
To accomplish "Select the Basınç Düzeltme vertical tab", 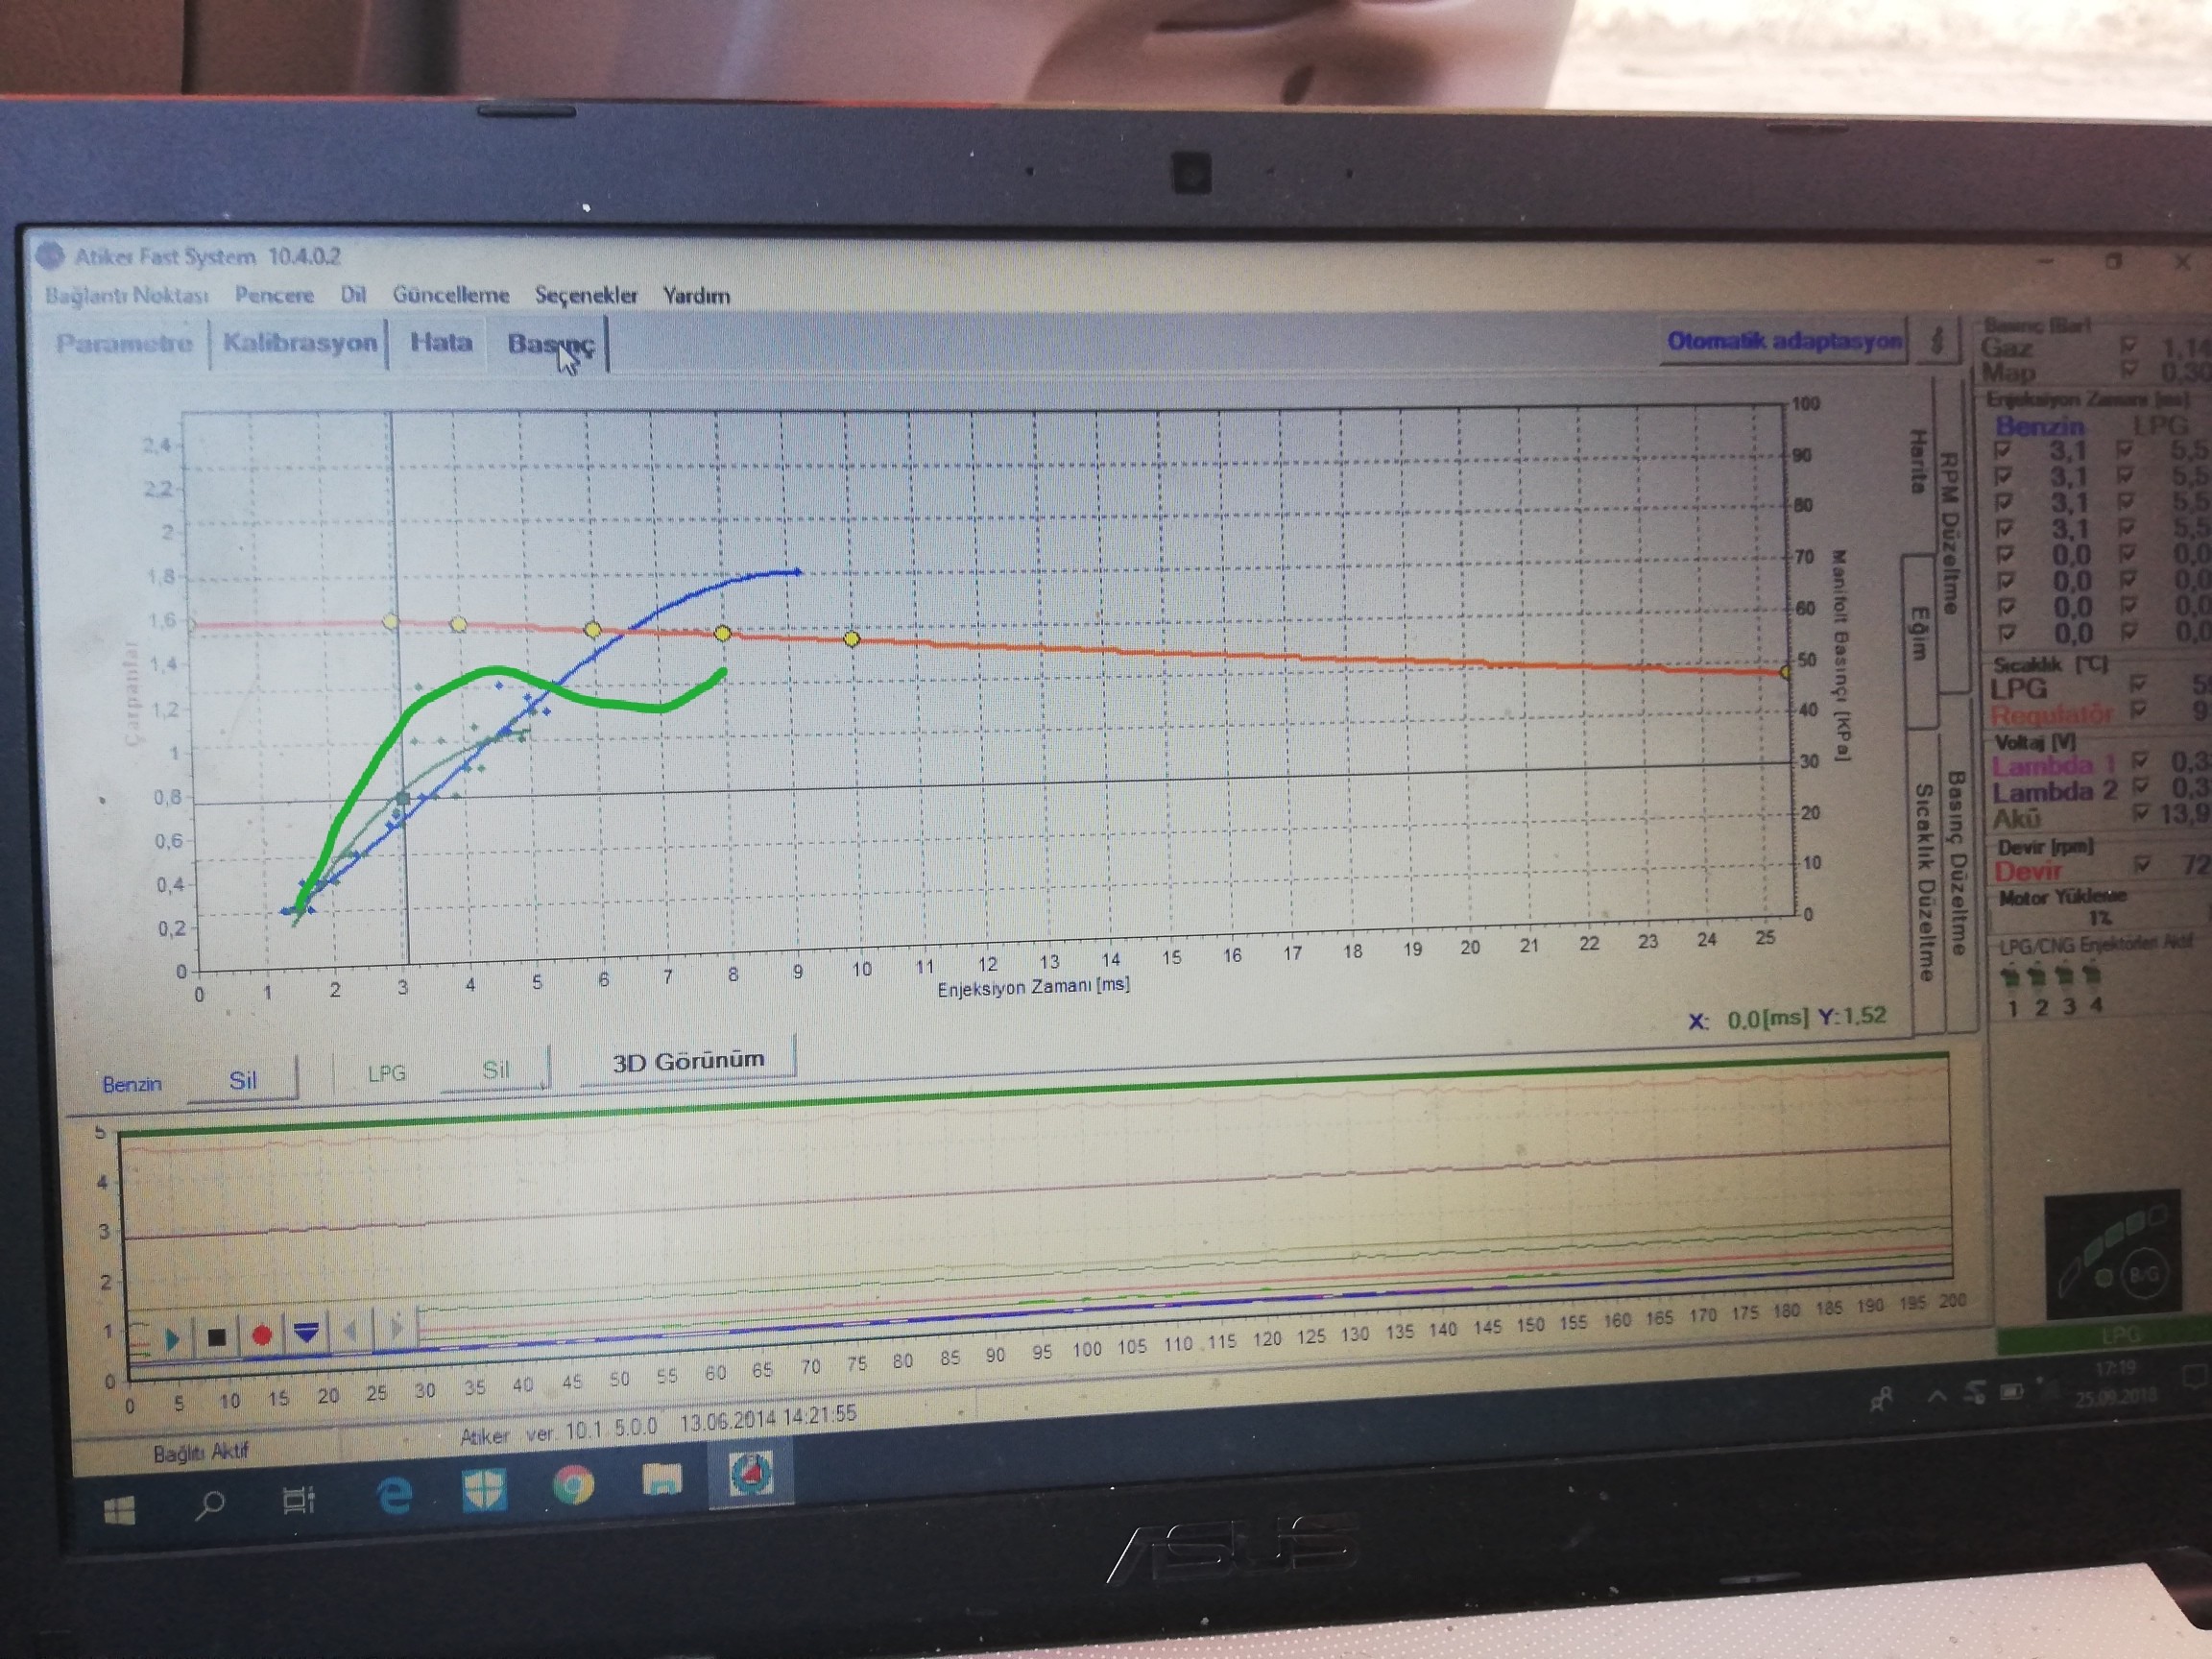I will click(x=1957, y=861).
